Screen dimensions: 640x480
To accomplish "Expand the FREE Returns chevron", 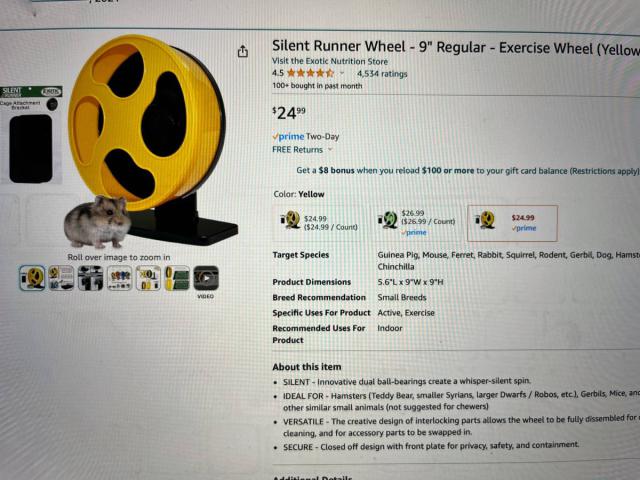I will point(330,150).
